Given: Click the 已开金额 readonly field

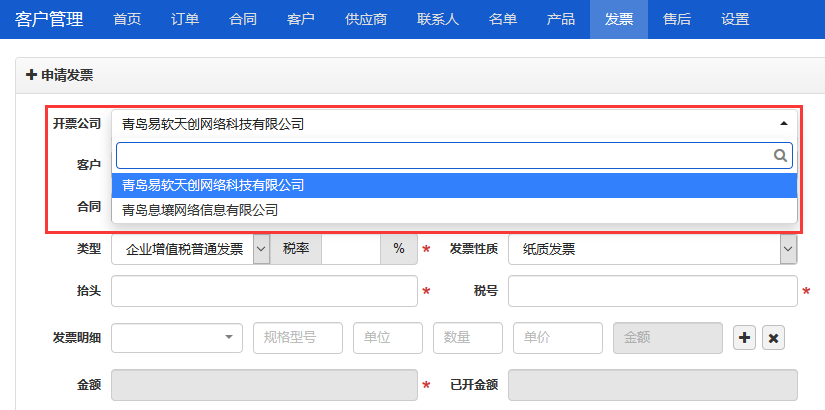Looking at the screenshot, I should coord(652,385).
